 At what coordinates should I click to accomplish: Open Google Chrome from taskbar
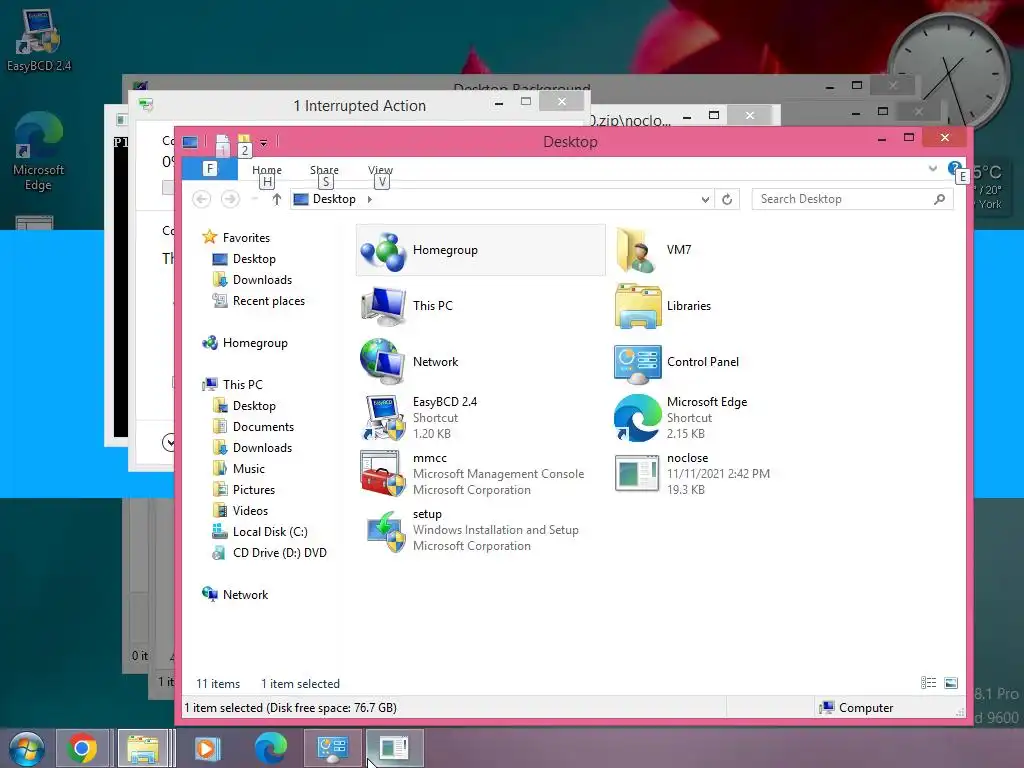(x=82, y=748)
